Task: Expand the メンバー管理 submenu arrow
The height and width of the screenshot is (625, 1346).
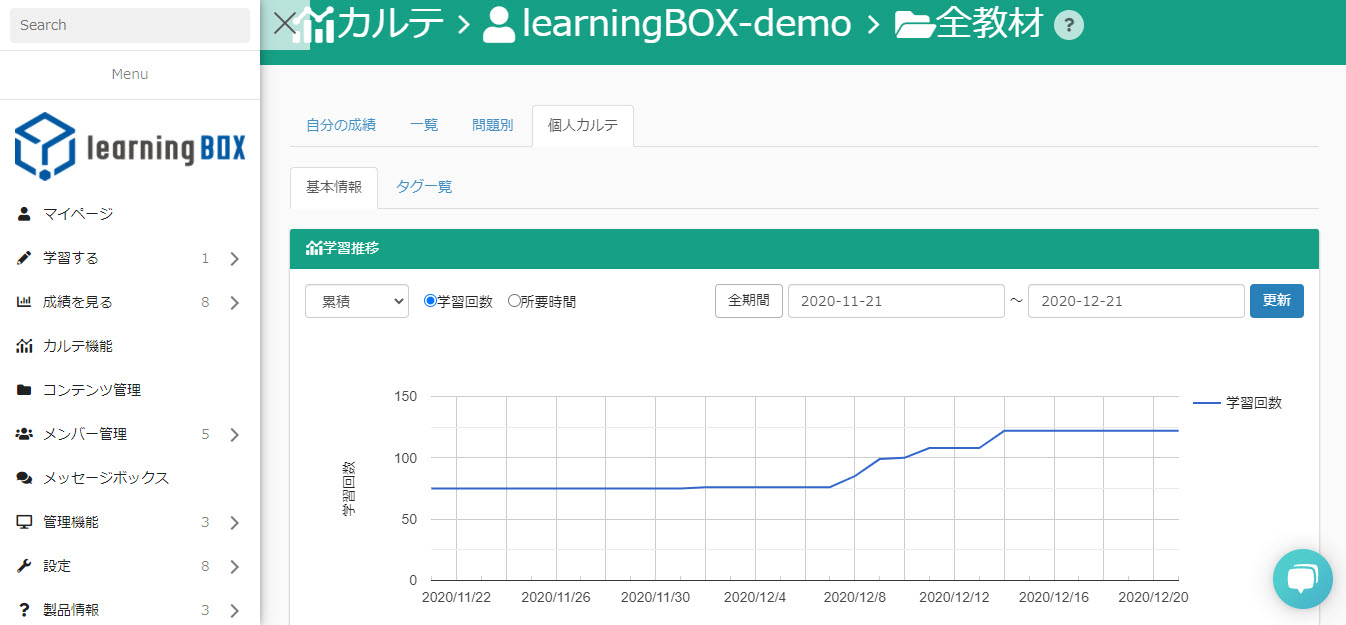Action: click(234, 435)
